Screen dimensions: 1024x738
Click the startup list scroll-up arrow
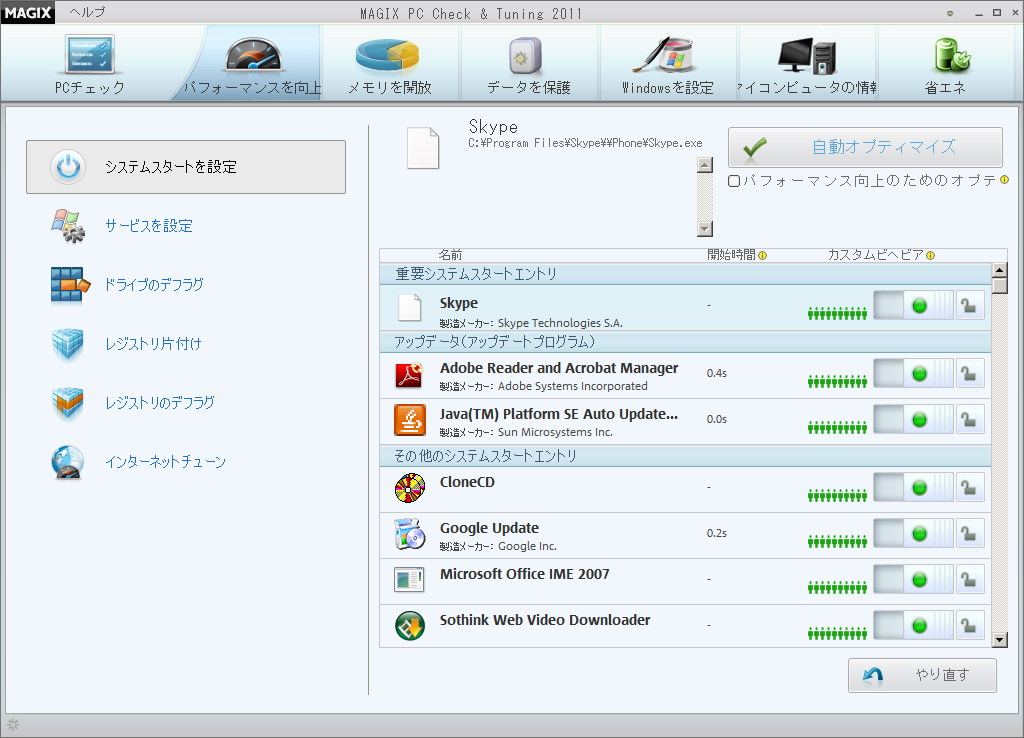pos(1000,270)
